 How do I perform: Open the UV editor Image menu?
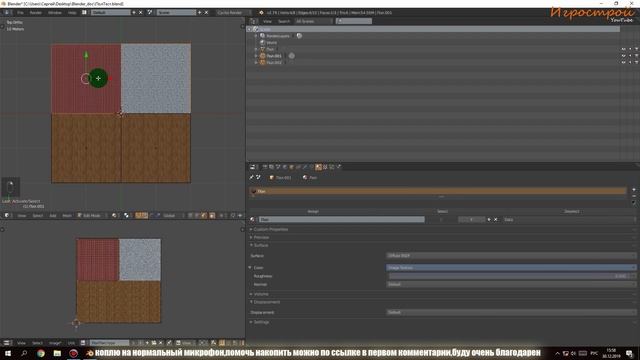coord(55,343)
